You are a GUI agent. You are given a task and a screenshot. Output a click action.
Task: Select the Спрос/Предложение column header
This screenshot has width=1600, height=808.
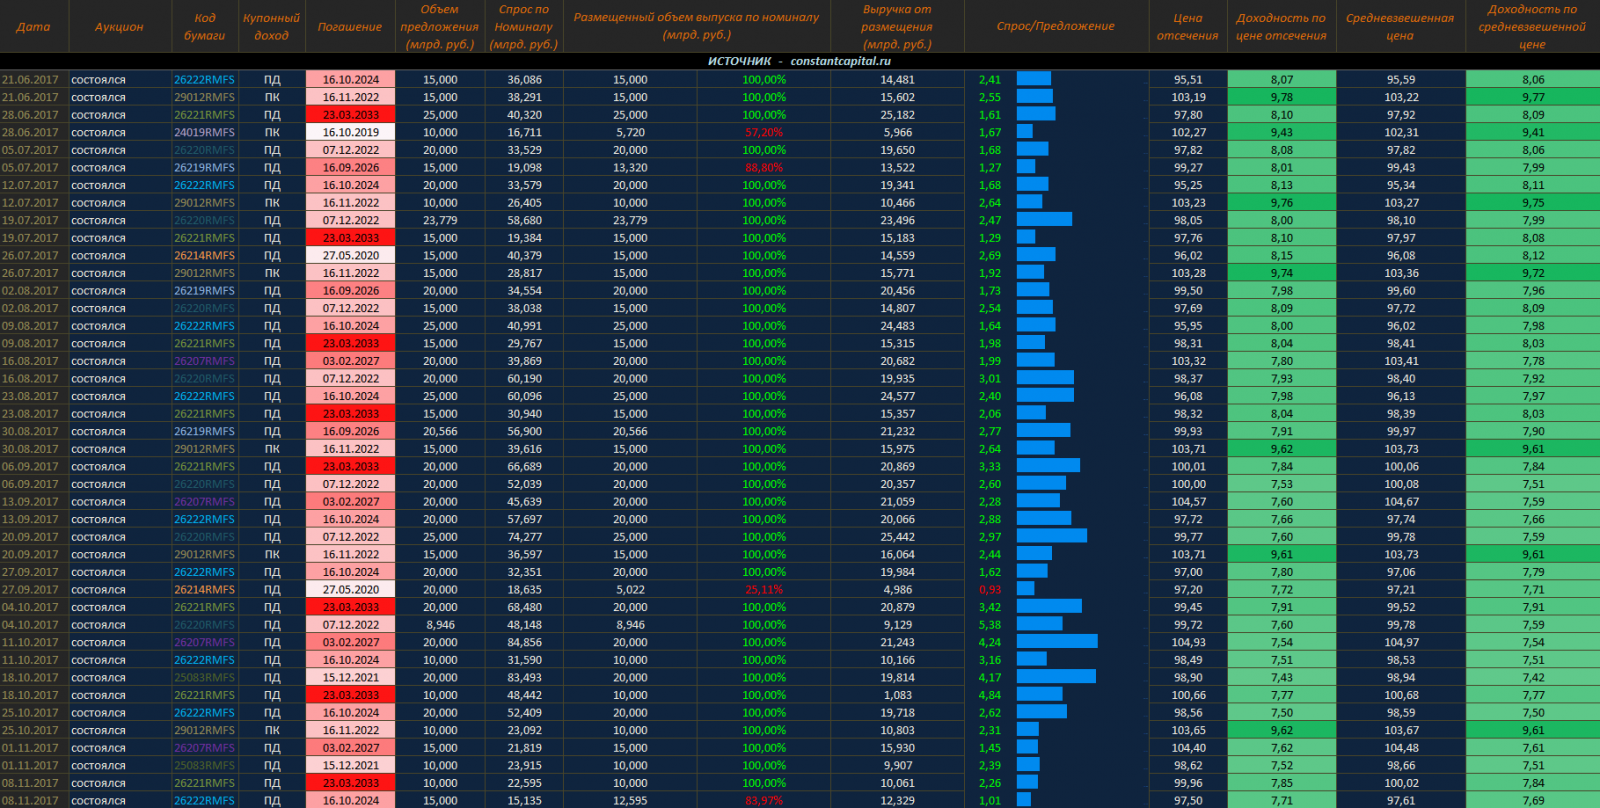1055,27
